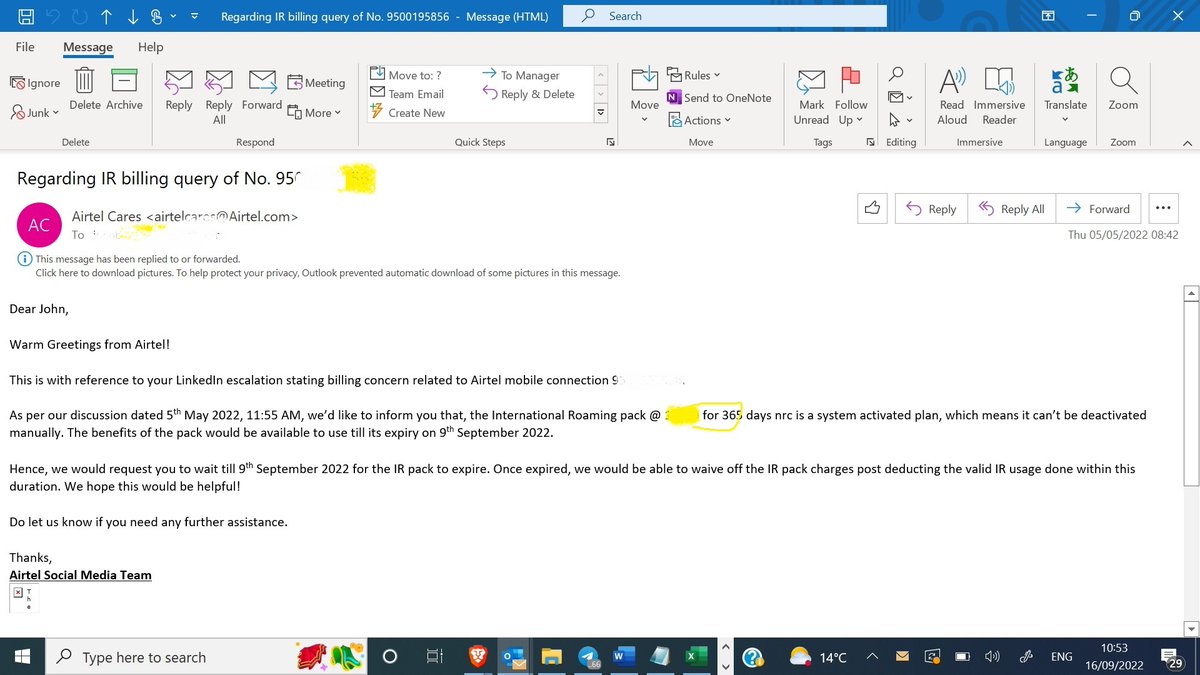Select the Team Email quick step

pyautogui.click(x=407, y=94)
